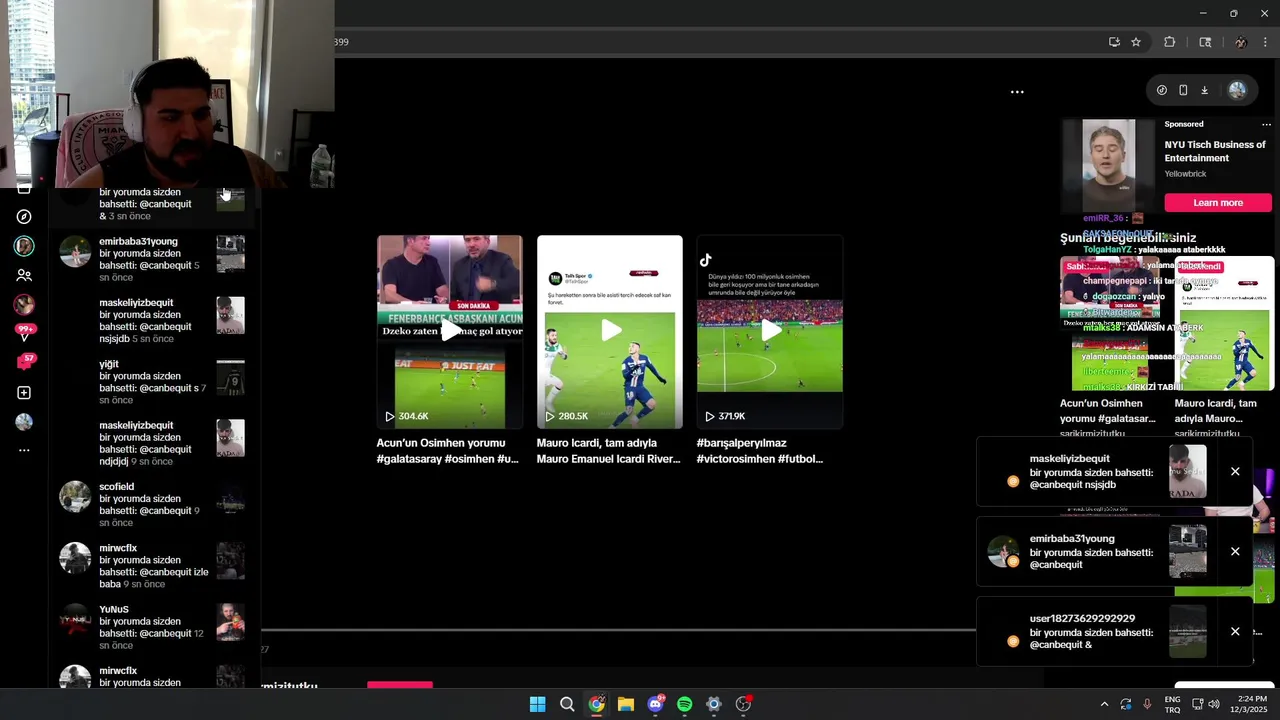This screenshot has width=1280, height=720.
Task: Open the maskeliyizbequit popup video thumbnail
Action: tap(1188, 472)
